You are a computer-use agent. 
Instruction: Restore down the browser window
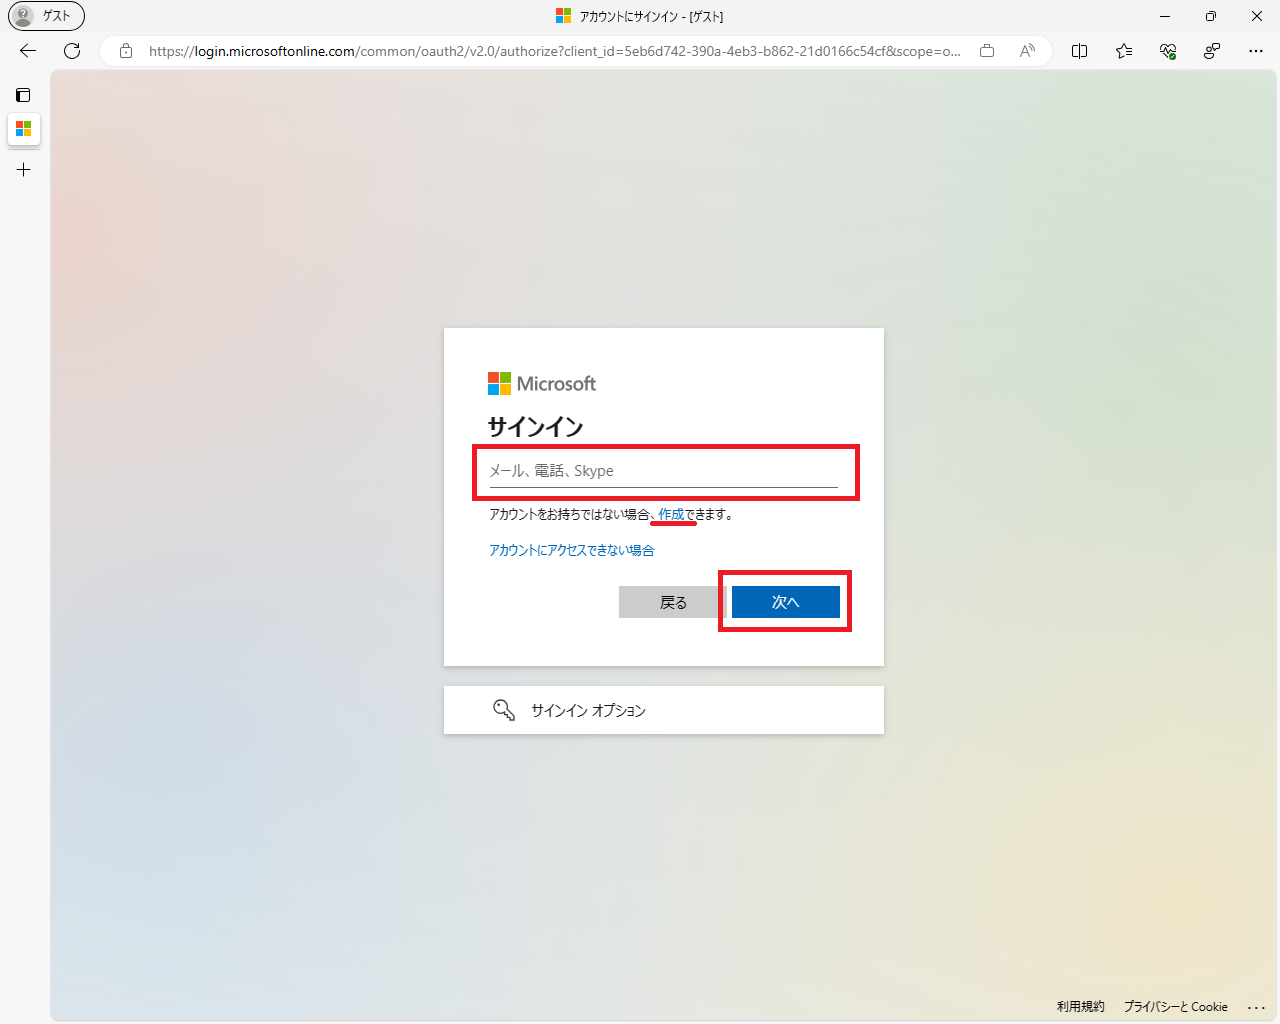coord(1211,16)
